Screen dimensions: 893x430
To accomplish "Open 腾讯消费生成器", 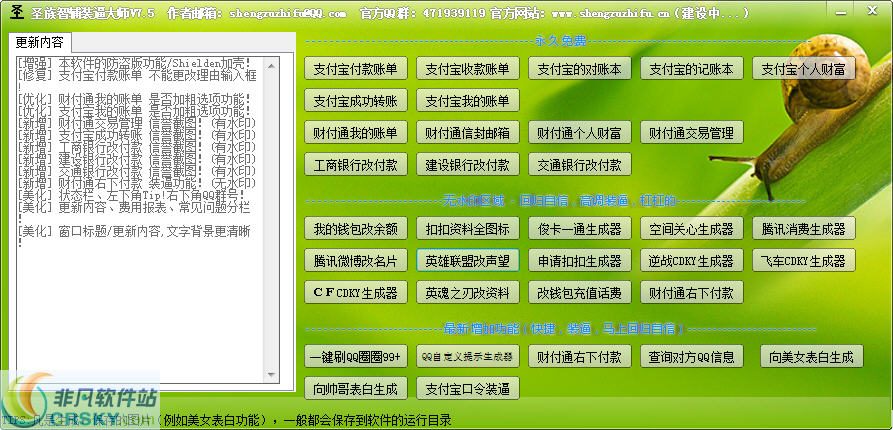I will pos(804,228).
